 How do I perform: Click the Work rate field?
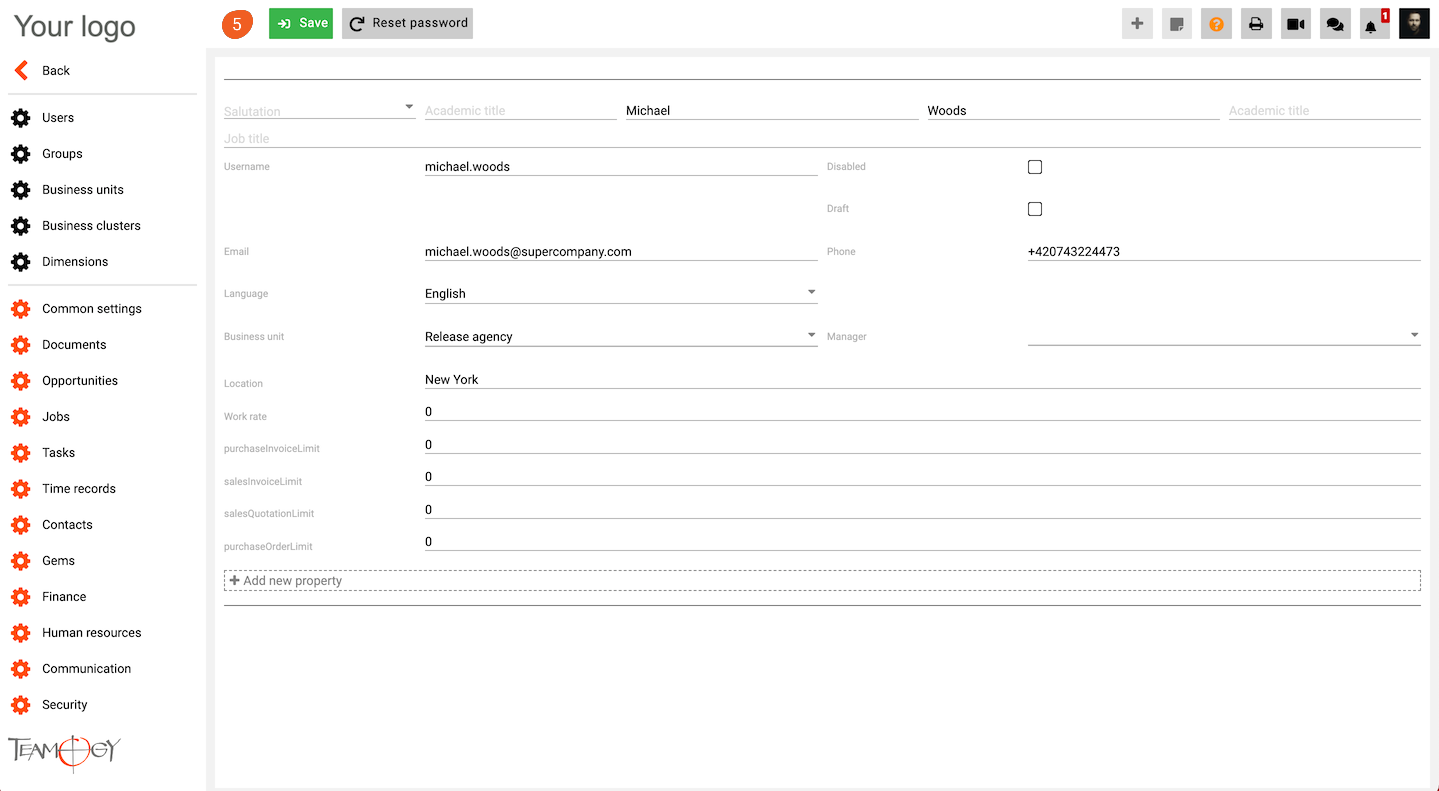pos(923,412)
